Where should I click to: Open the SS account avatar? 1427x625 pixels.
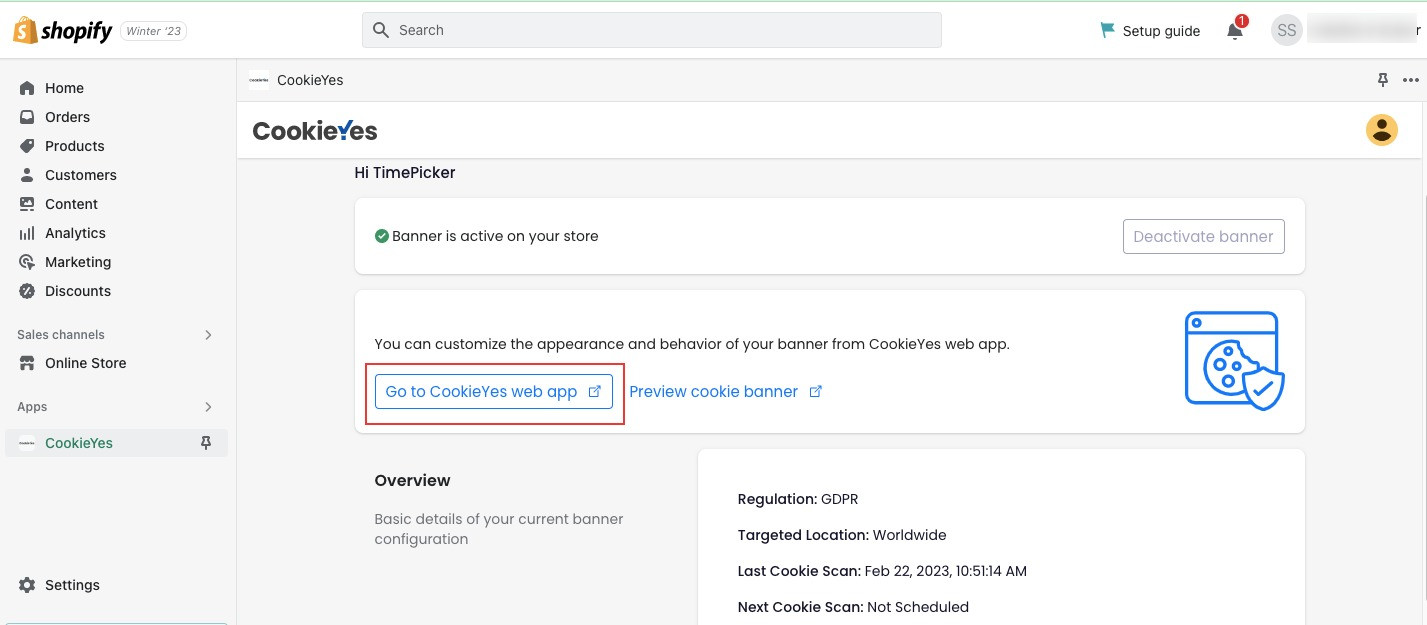[1287, 30]
